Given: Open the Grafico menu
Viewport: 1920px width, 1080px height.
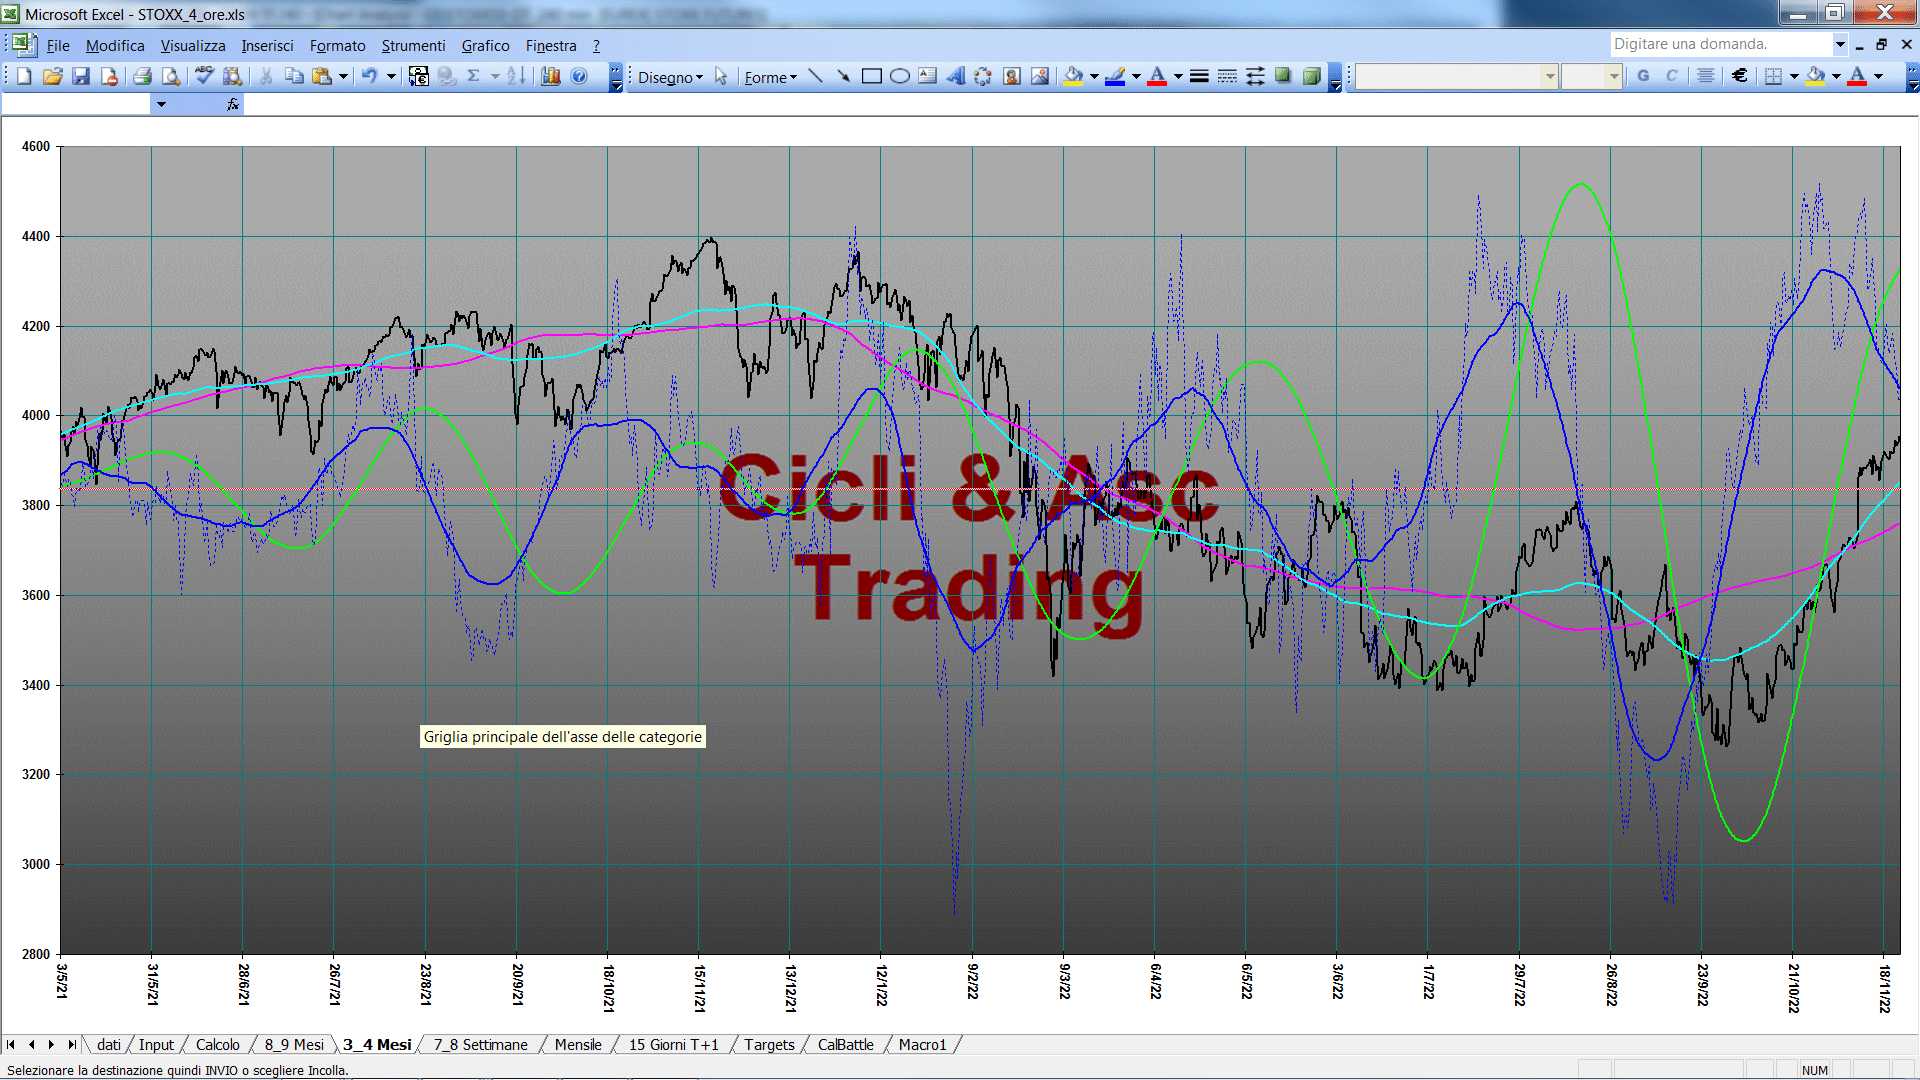Looking at the screenshot, I should click(x=485, y=46).
